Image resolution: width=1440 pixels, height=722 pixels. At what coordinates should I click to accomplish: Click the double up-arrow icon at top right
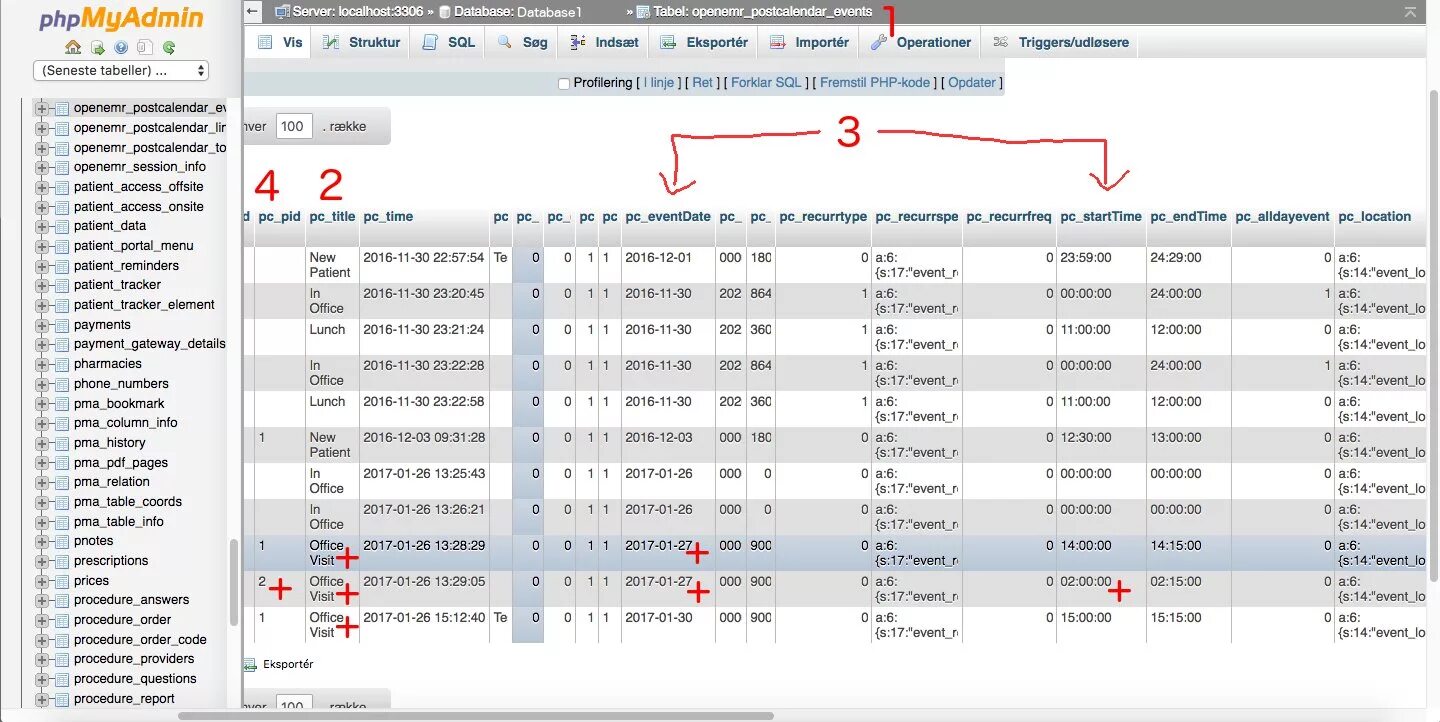1411,12
